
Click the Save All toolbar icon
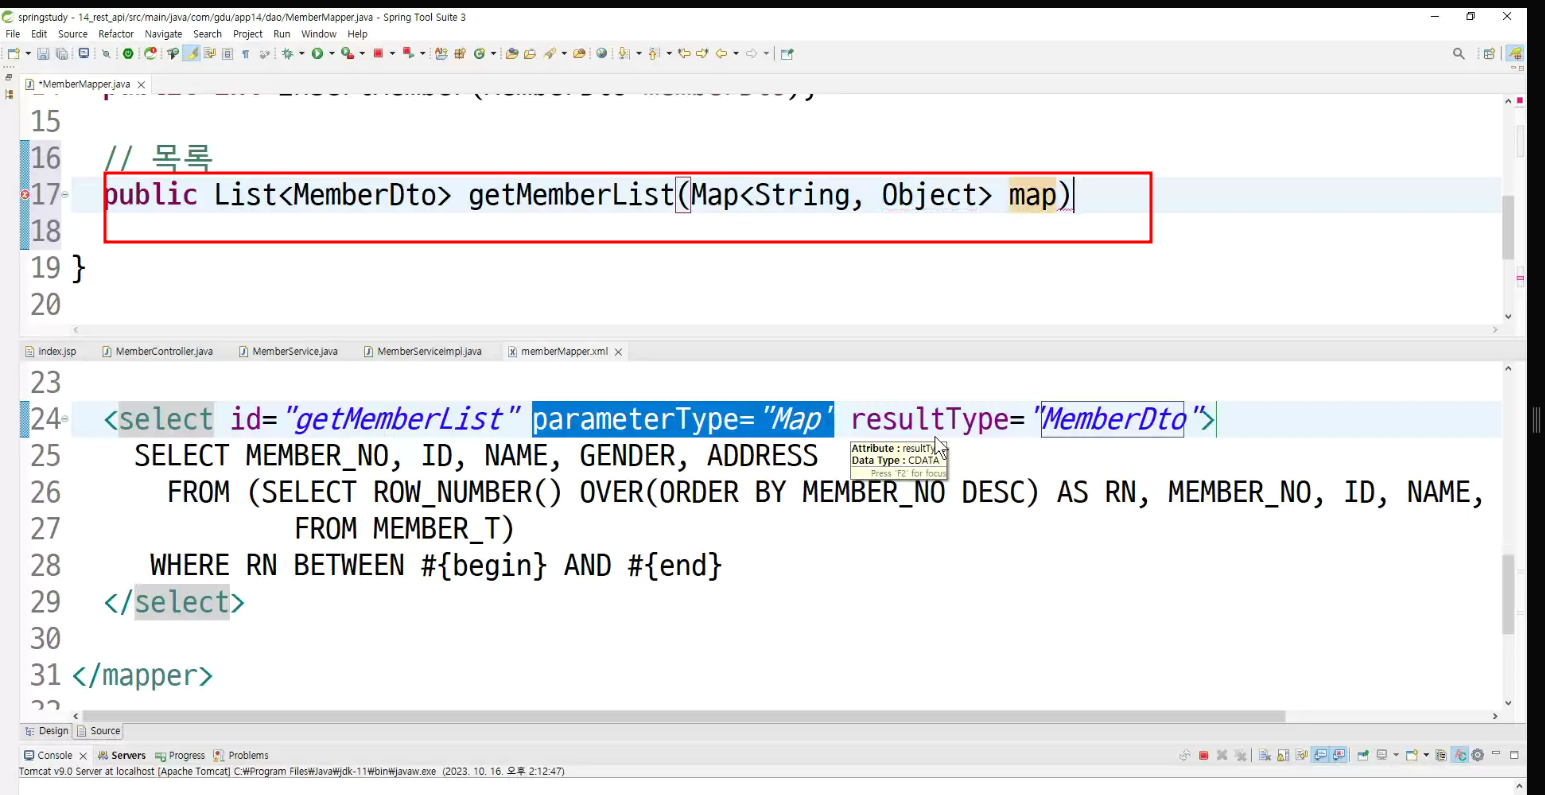tap(61, 54)
